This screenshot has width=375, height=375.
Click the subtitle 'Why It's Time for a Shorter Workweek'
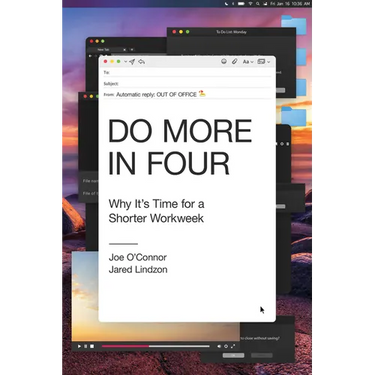point(156,211)
